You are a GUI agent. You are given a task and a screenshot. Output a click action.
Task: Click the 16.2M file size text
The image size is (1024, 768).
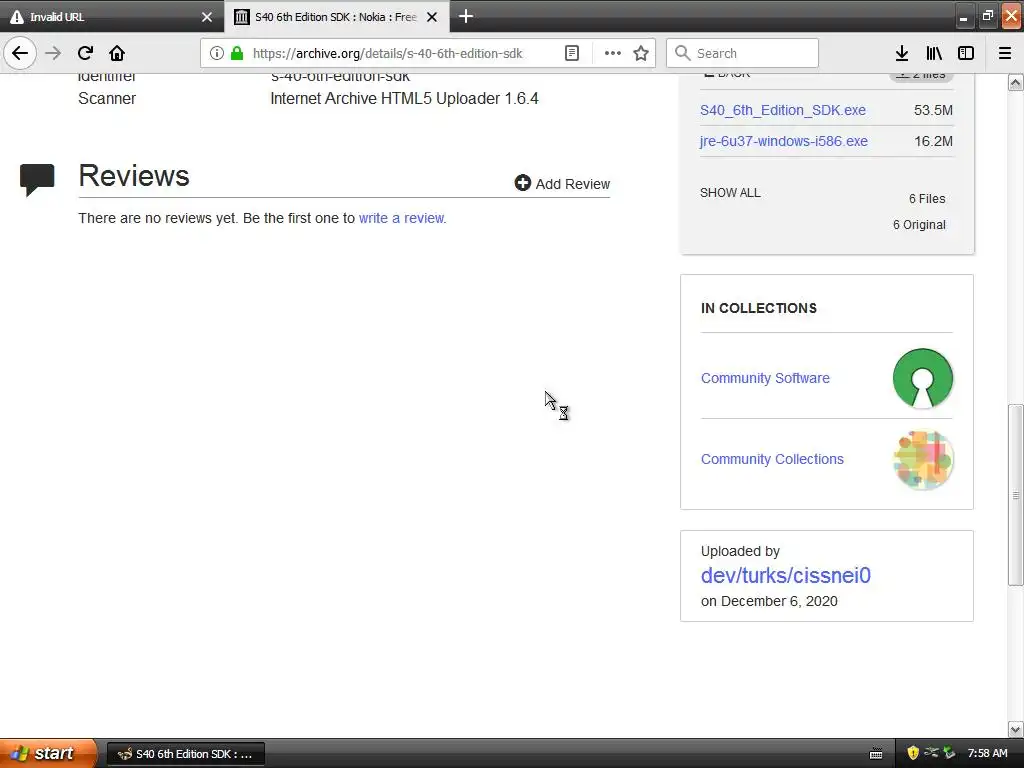[933, 141]
